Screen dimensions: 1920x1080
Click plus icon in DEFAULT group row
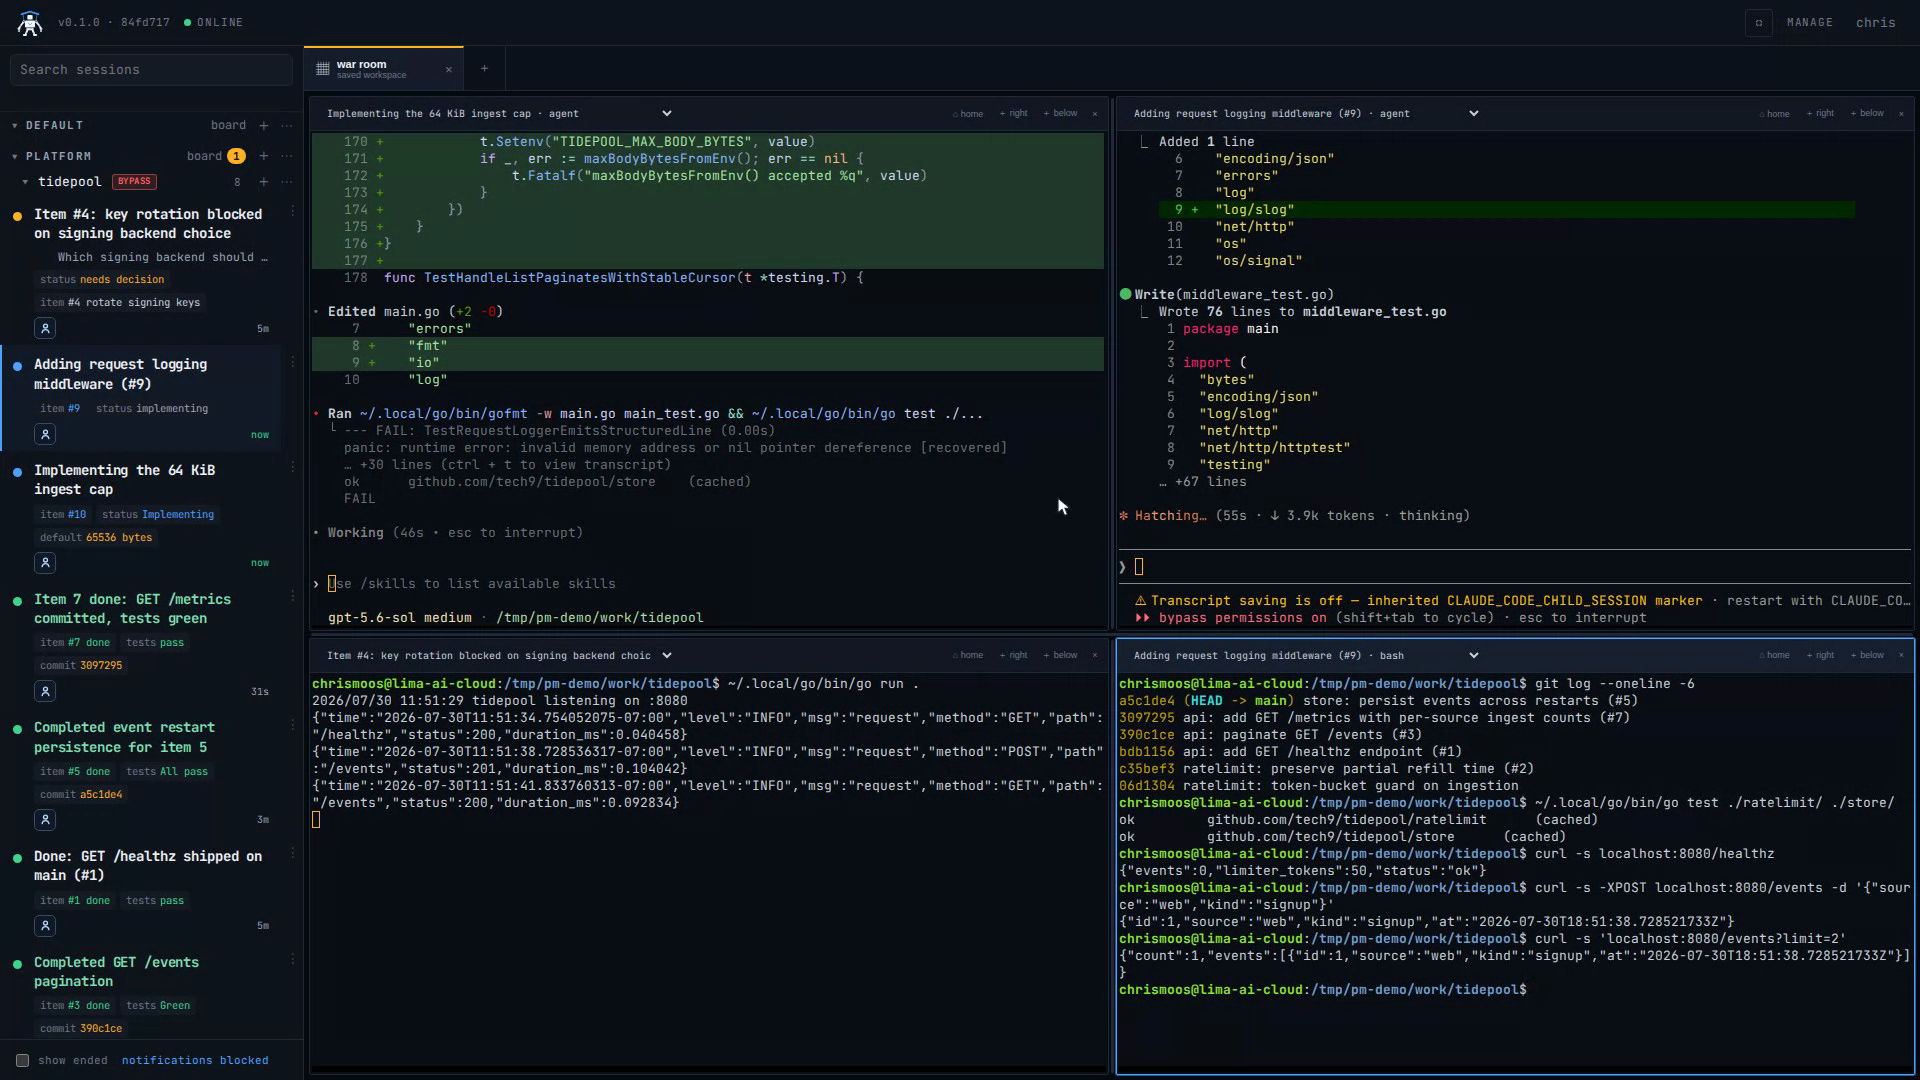pyautogui.click(x=264, y=126)
